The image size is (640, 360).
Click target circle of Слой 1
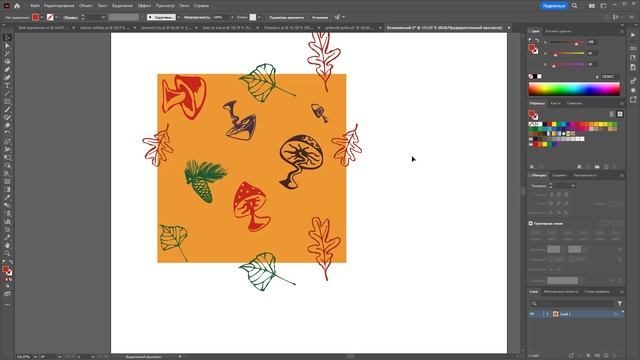[615, 314]
